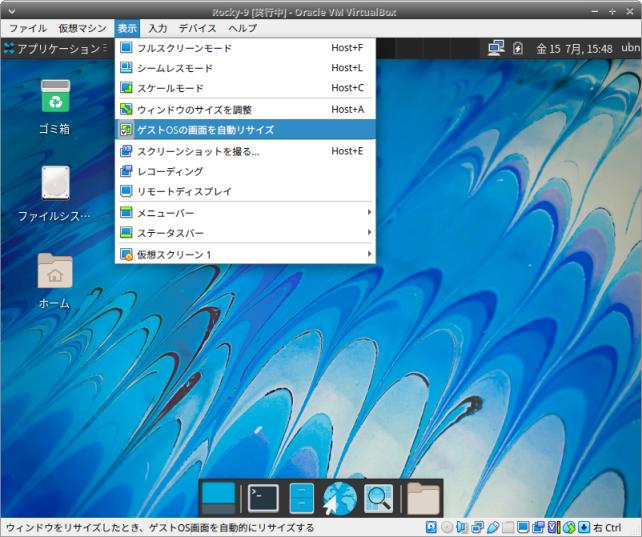
Task: Click the mouse integration status icon
Action: click(570, 527)
